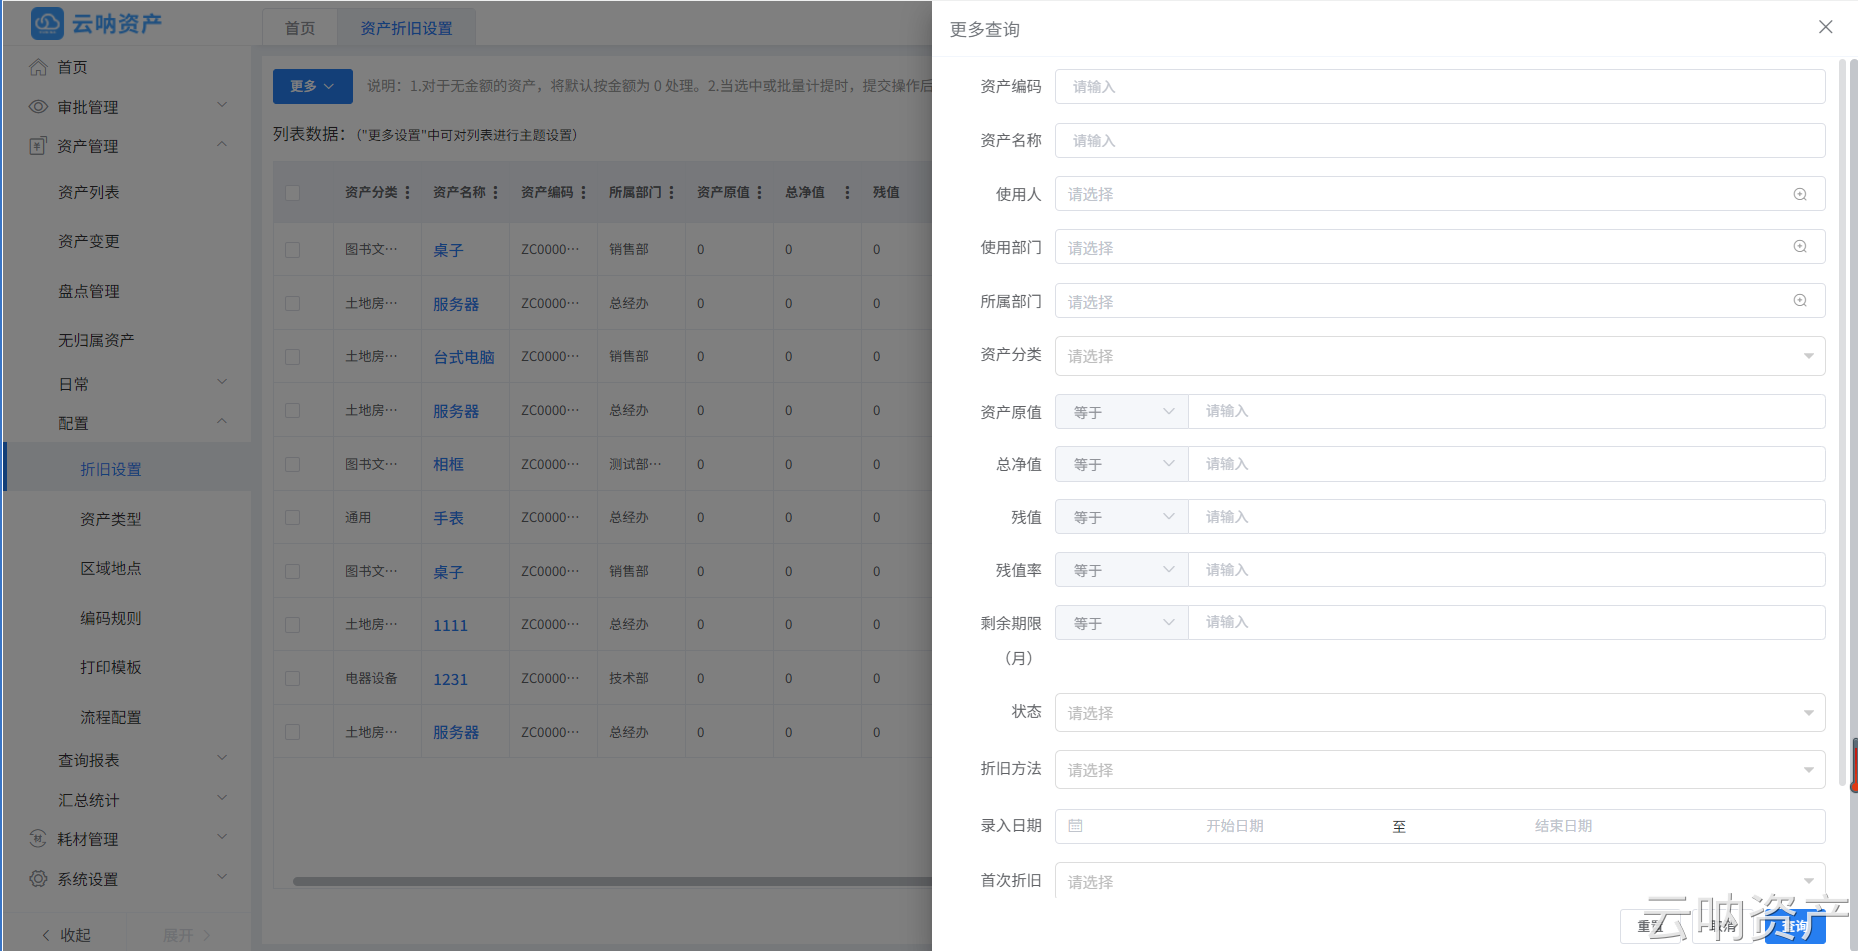Check the row of 台式电脑

pyautogui.click(x=292, y=357)
